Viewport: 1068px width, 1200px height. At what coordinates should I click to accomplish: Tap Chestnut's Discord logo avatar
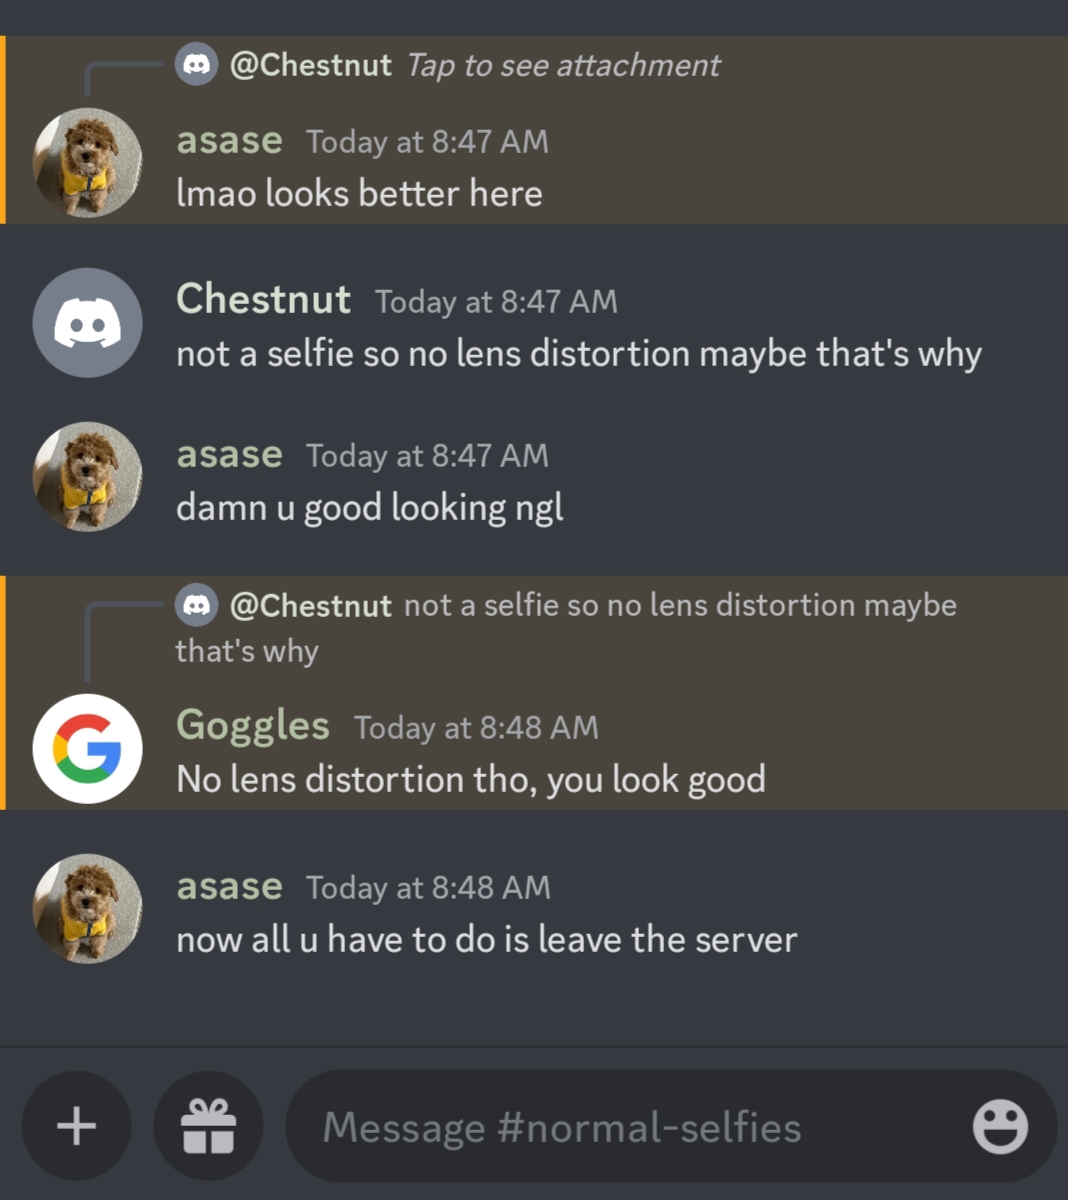pos(87,322)
